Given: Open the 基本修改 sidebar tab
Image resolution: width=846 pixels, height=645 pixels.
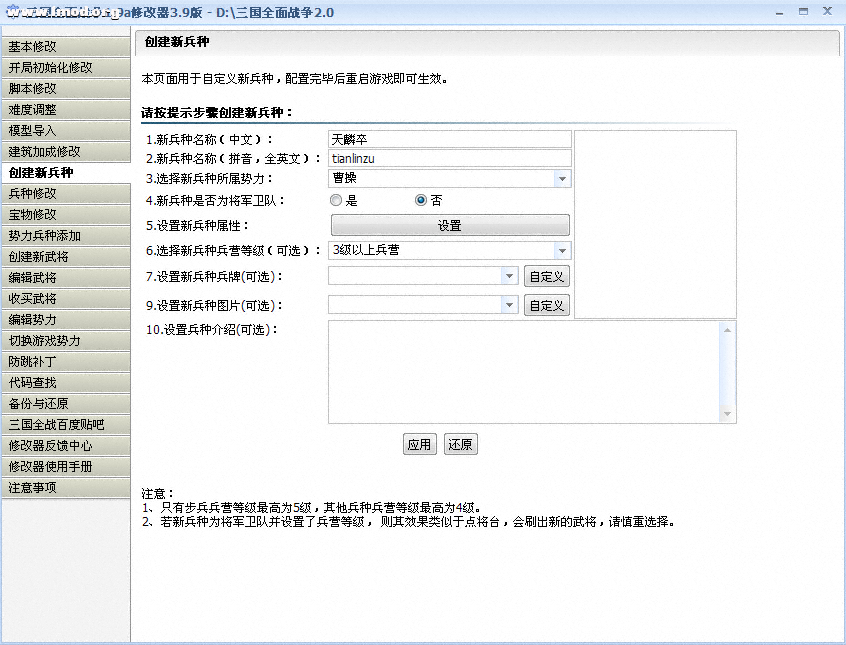Looking at the screenshot, I should tap(65, 47).
